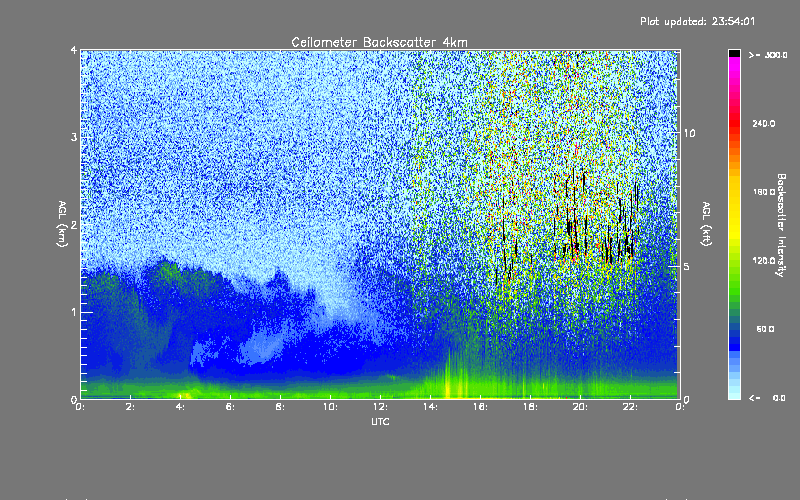
Task: Click the '60.0' colorbar label
Action: coord(765,329)
